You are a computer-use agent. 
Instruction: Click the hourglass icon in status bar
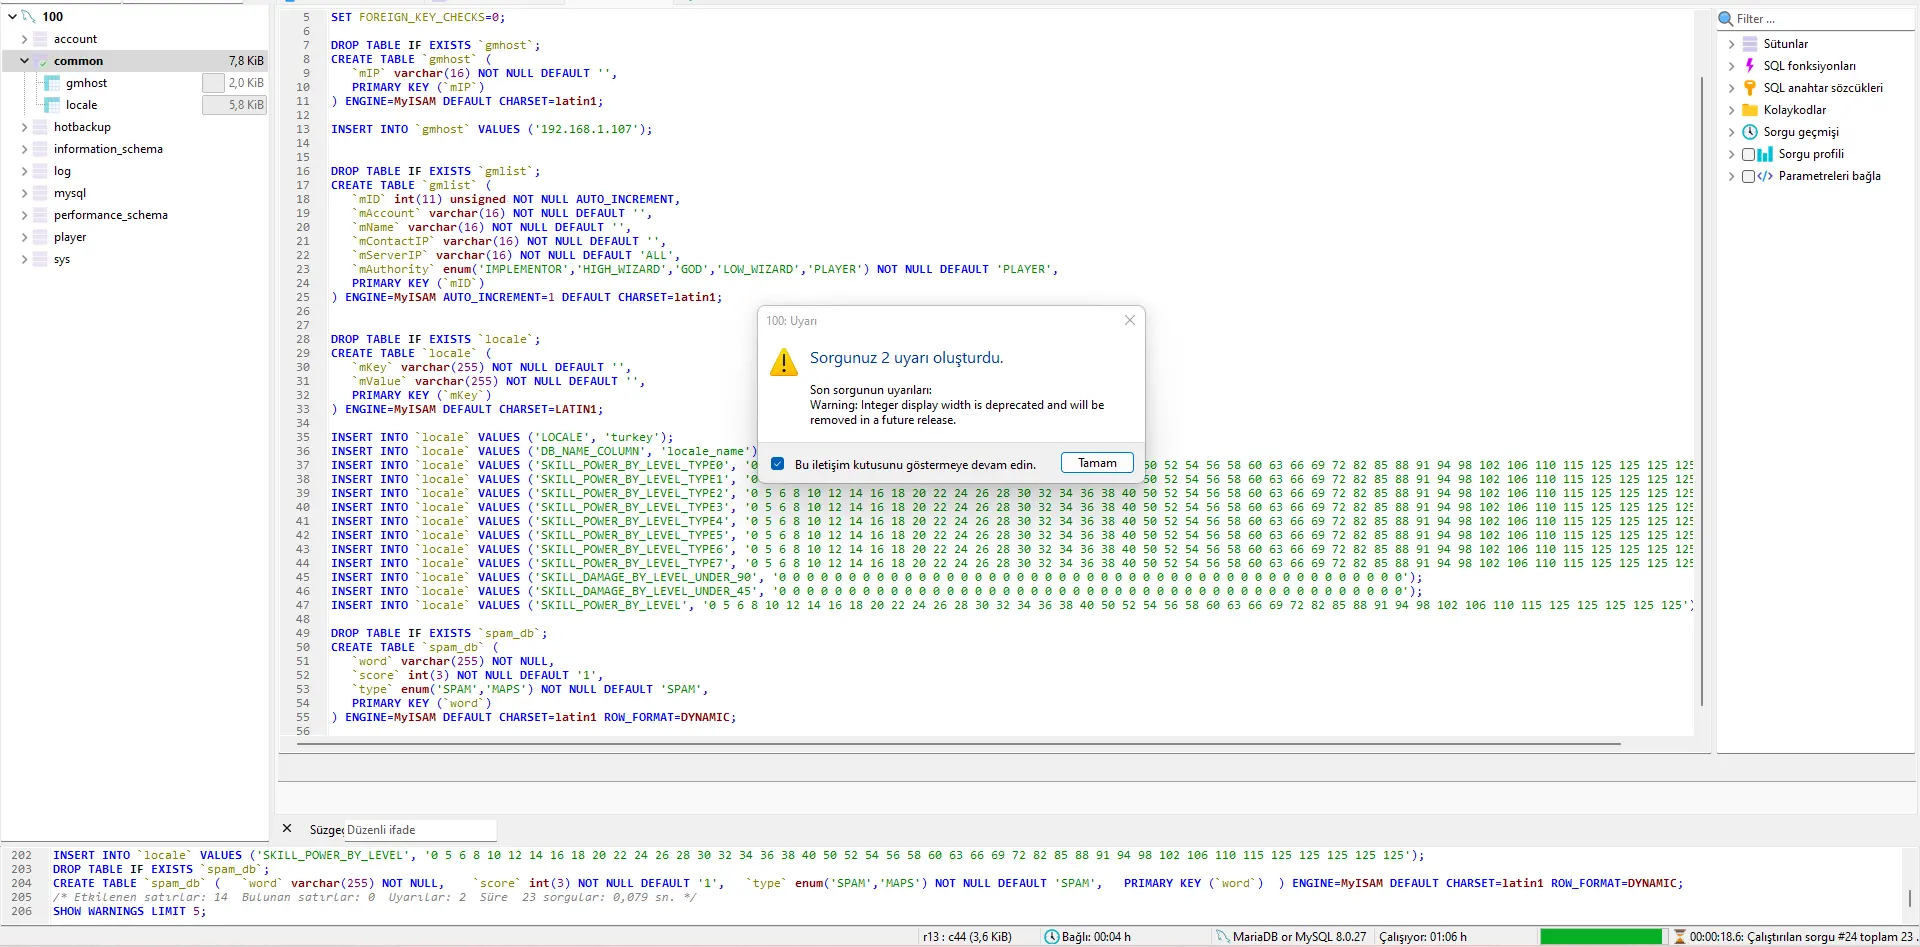tap(1680, 937)
